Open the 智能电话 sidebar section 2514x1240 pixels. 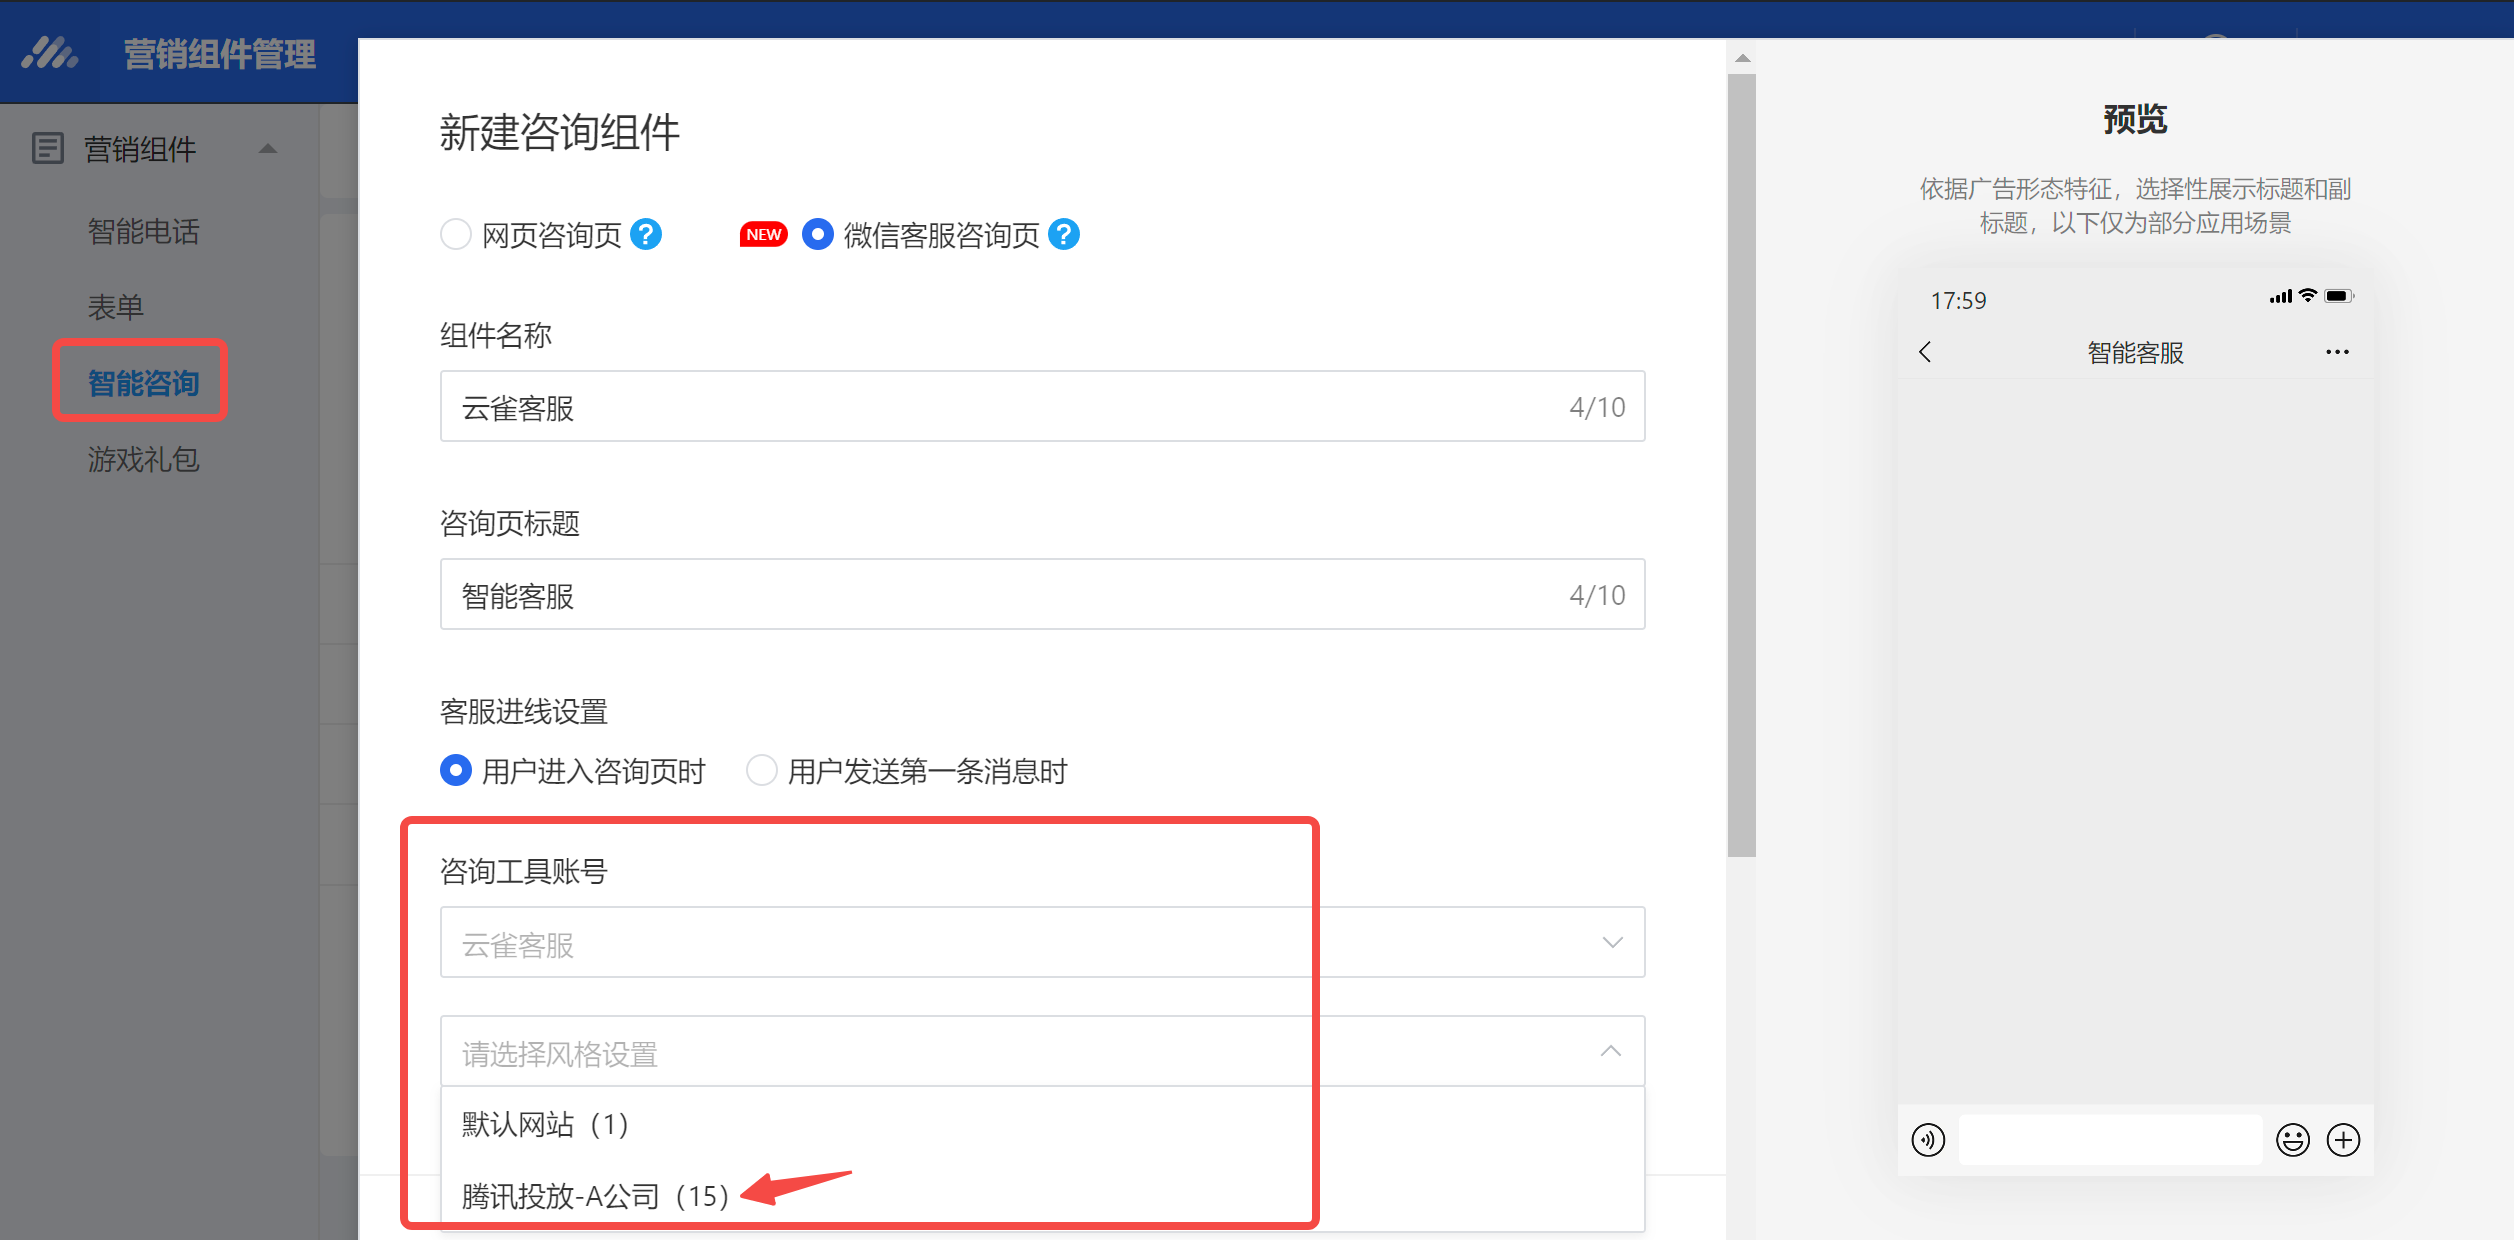pyautogui.click(x=143, y=231)
